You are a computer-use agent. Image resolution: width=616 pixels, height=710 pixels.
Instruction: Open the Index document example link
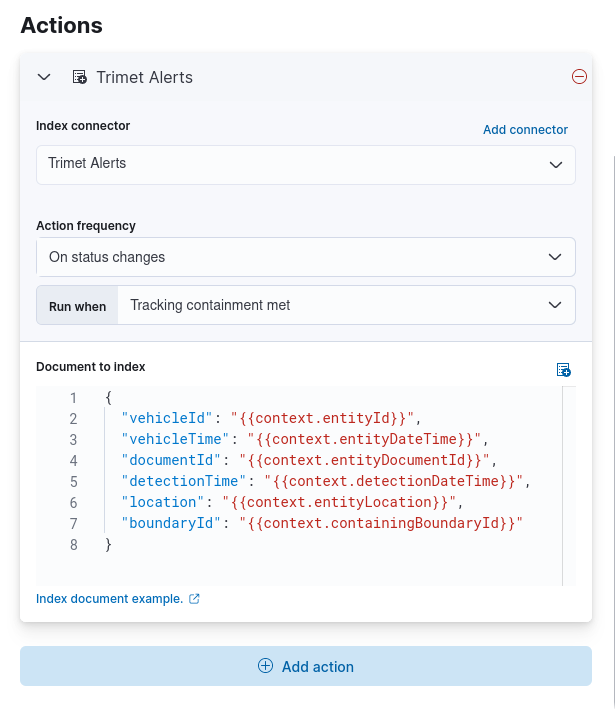pyautogui.click(x=109, y=599)
